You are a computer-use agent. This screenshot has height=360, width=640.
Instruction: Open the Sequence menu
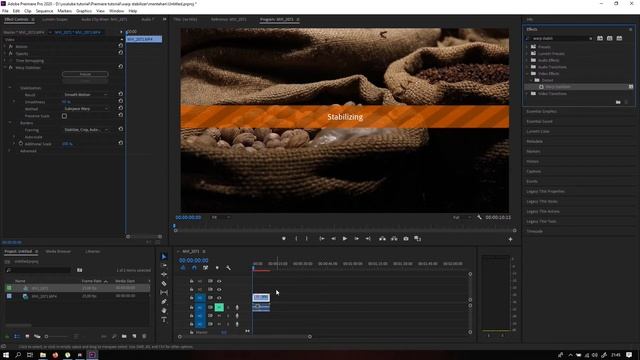pos(44,11)
